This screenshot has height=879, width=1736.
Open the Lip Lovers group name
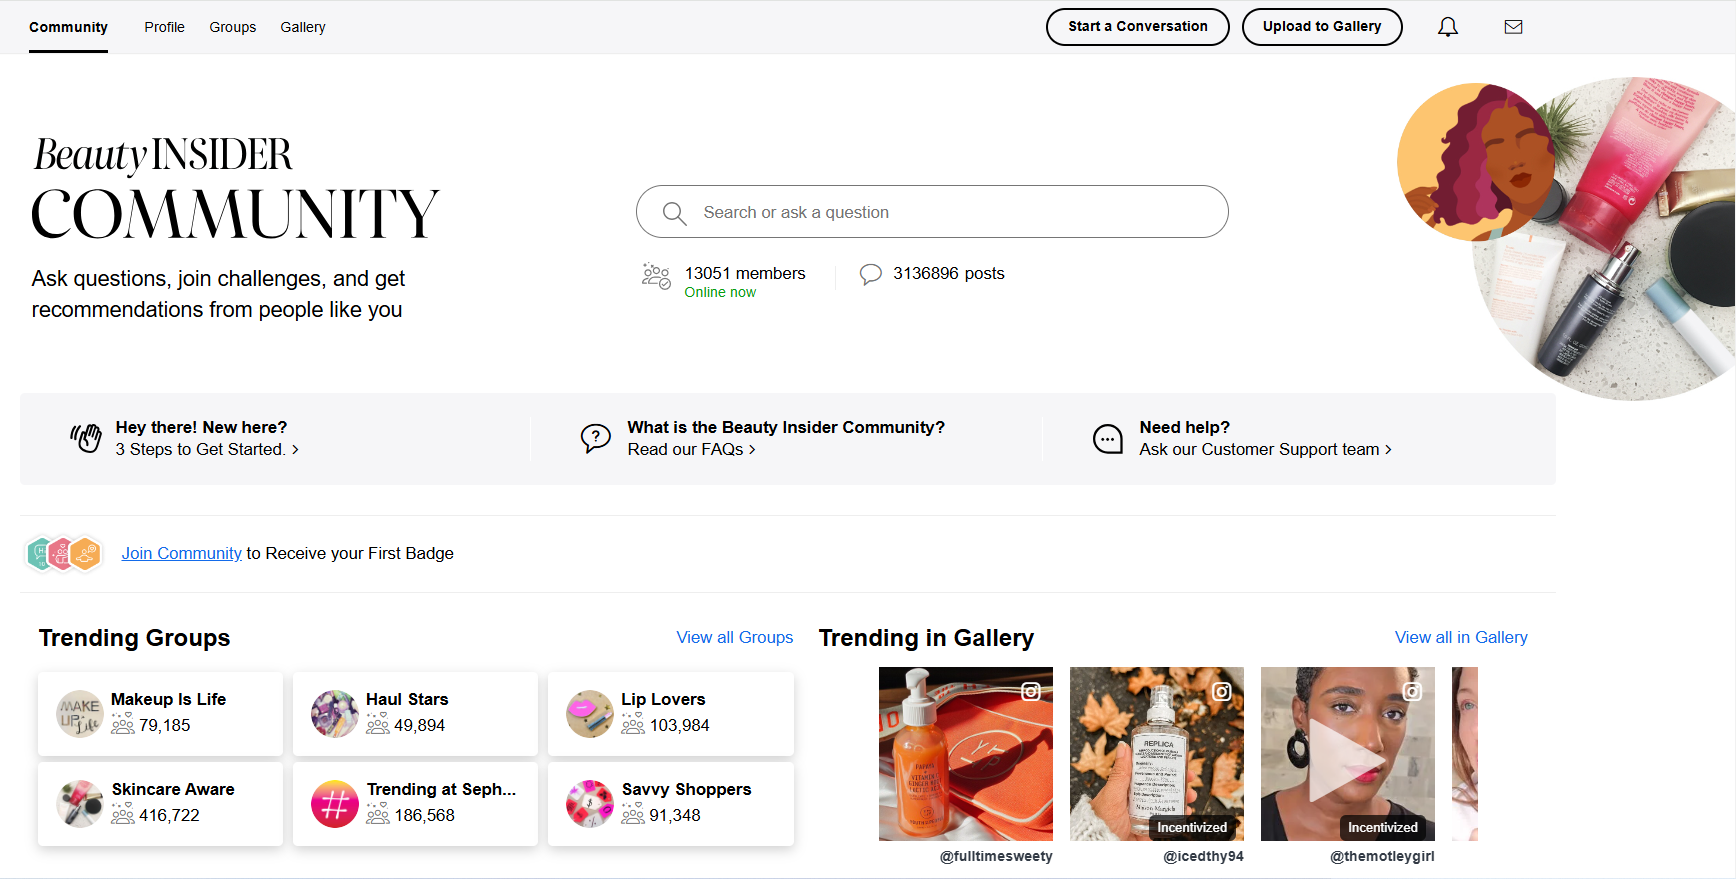click(x=663, y=699)
